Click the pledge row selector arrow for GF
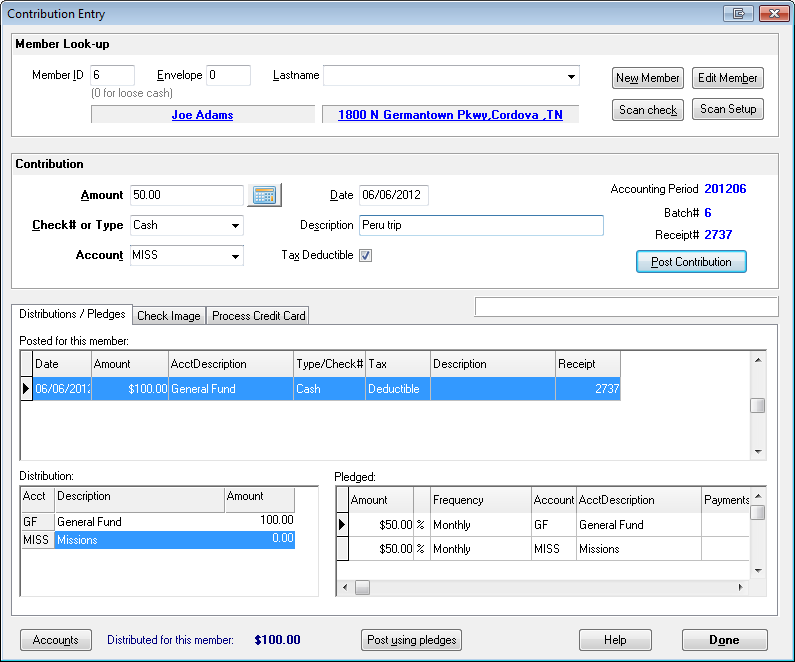 (342, 525)
